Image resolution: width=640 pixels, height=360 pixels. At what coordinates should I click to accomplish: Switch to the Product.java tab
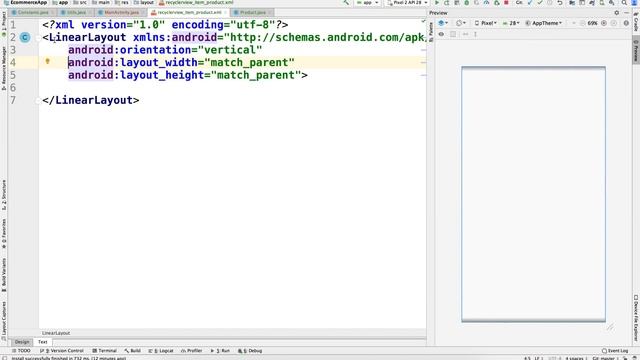(252, 13)
